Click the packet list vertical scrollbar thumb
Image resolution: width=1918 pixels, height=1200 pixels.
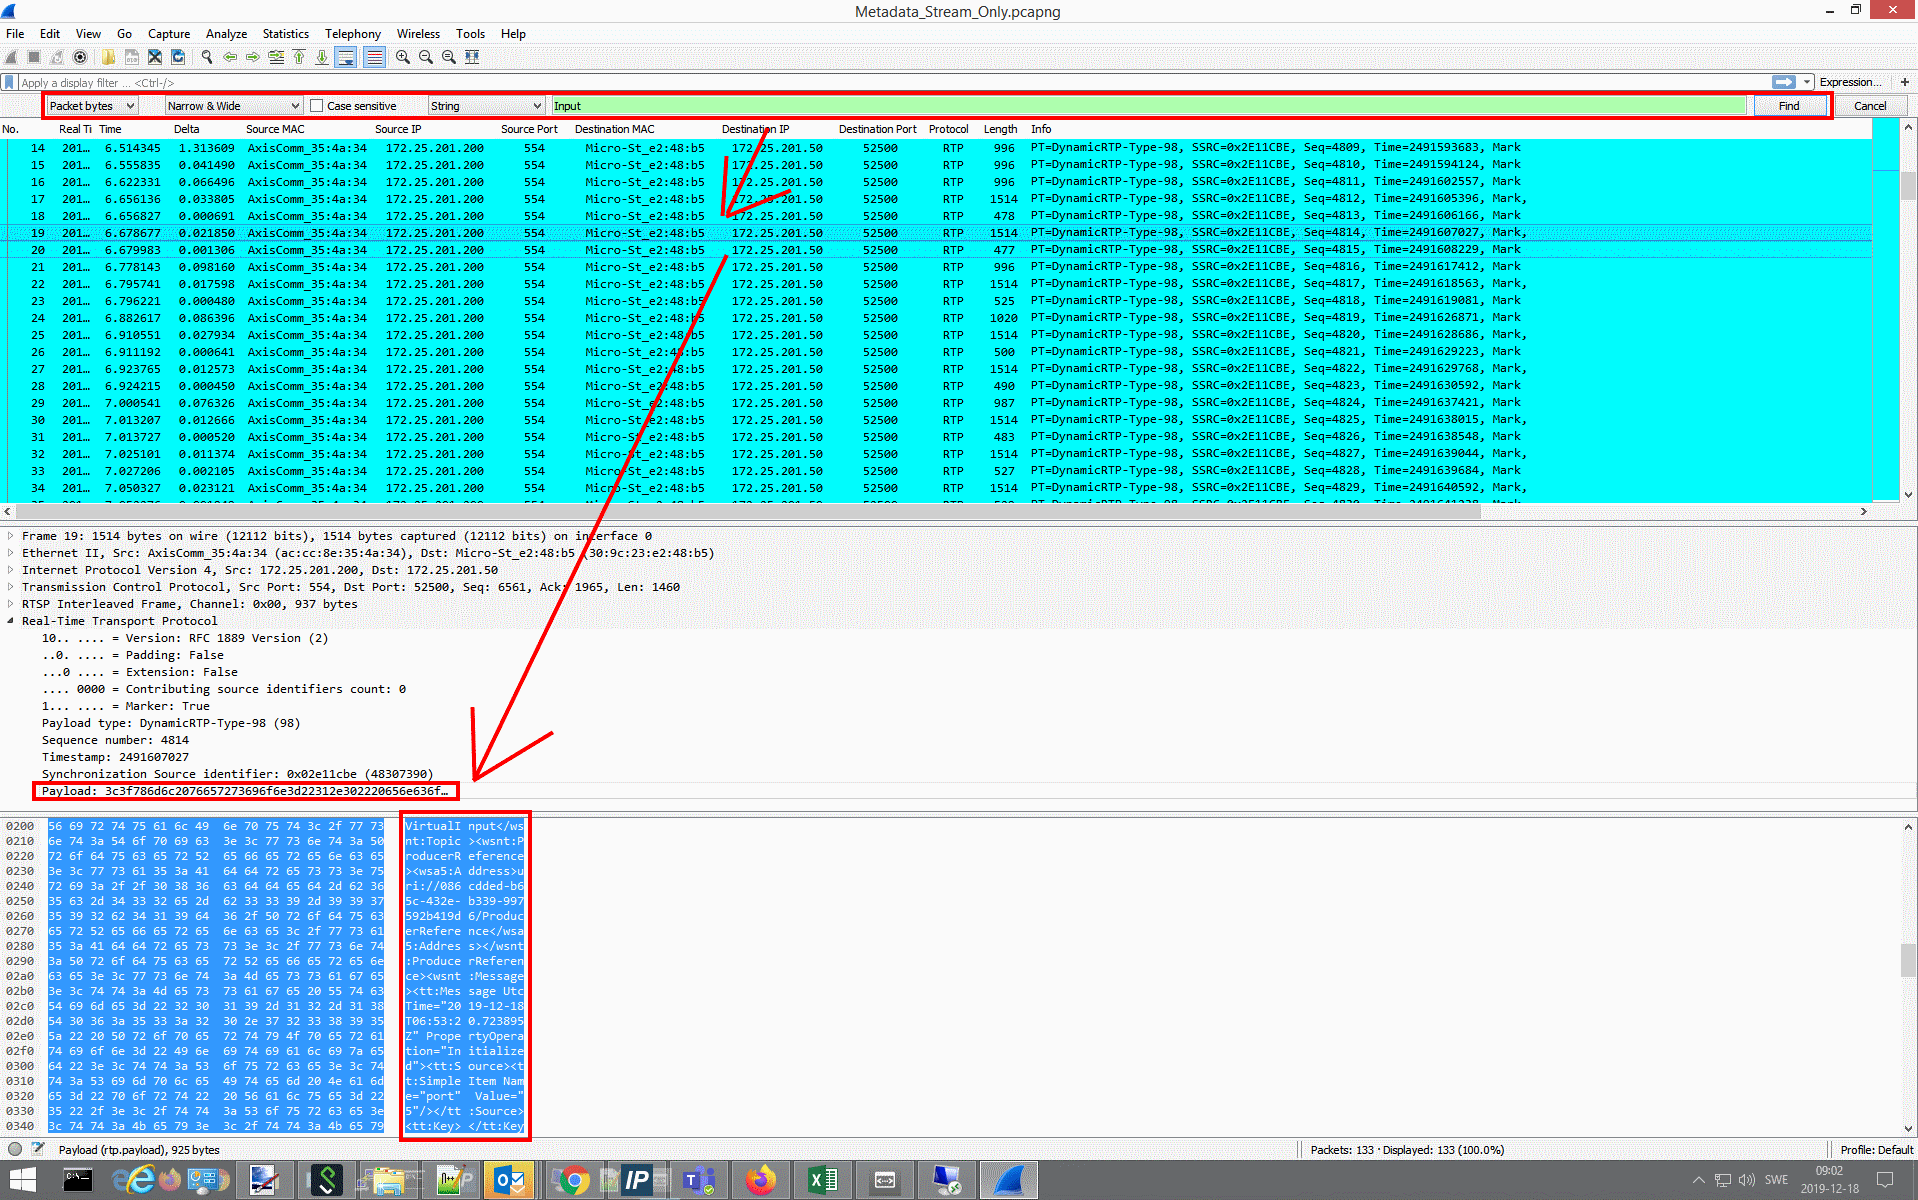1908,185
